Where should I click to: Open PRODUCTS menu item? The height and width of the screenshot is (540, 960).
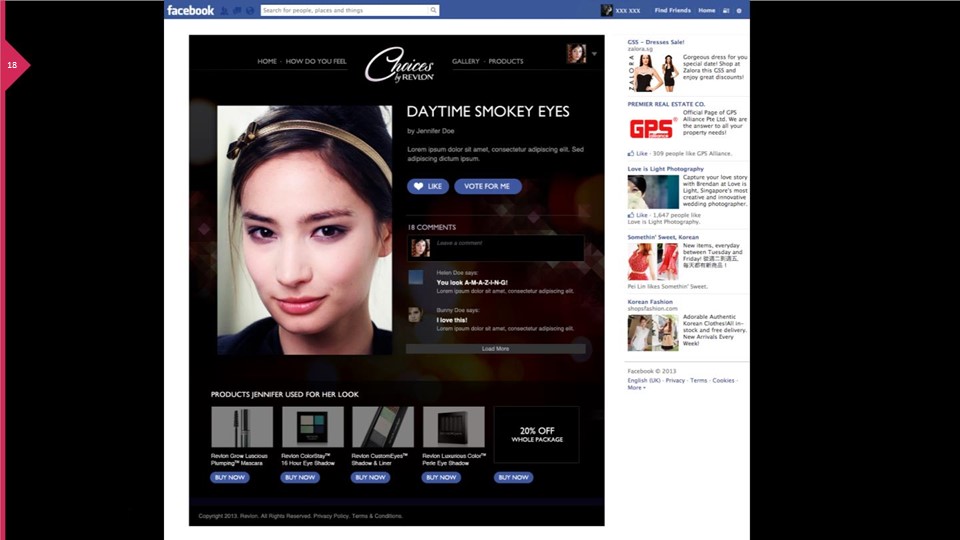506,61
